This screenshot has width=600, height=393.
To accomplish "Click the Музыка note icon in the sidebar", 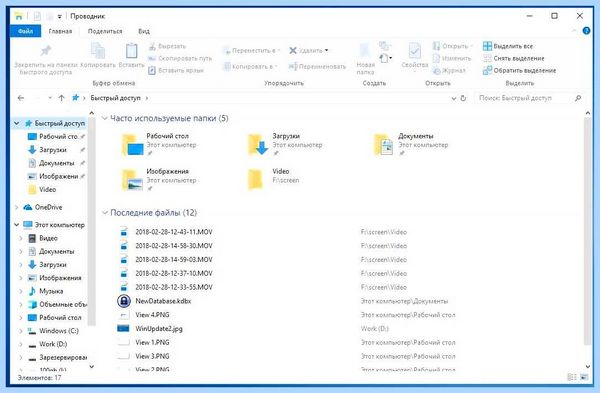I will coord(32,291).
